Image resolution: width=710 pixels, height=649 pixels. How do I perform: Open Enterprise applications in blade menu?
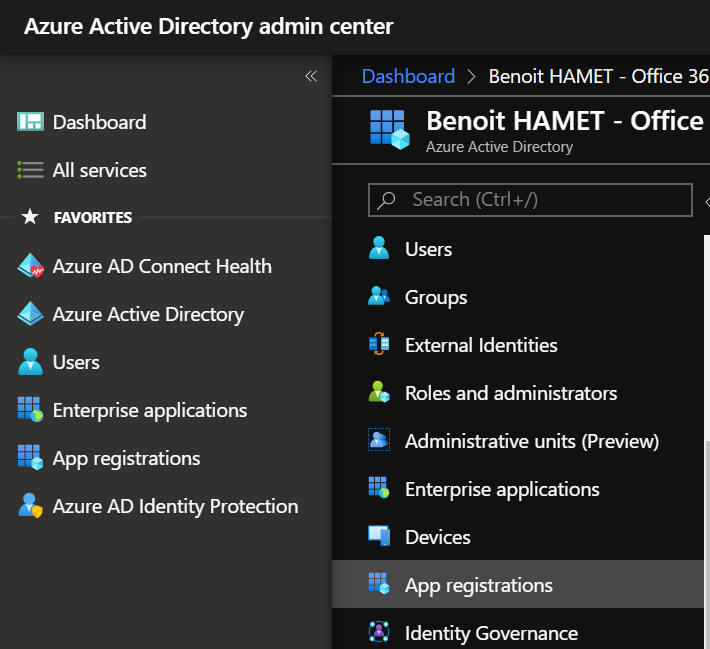502,489
